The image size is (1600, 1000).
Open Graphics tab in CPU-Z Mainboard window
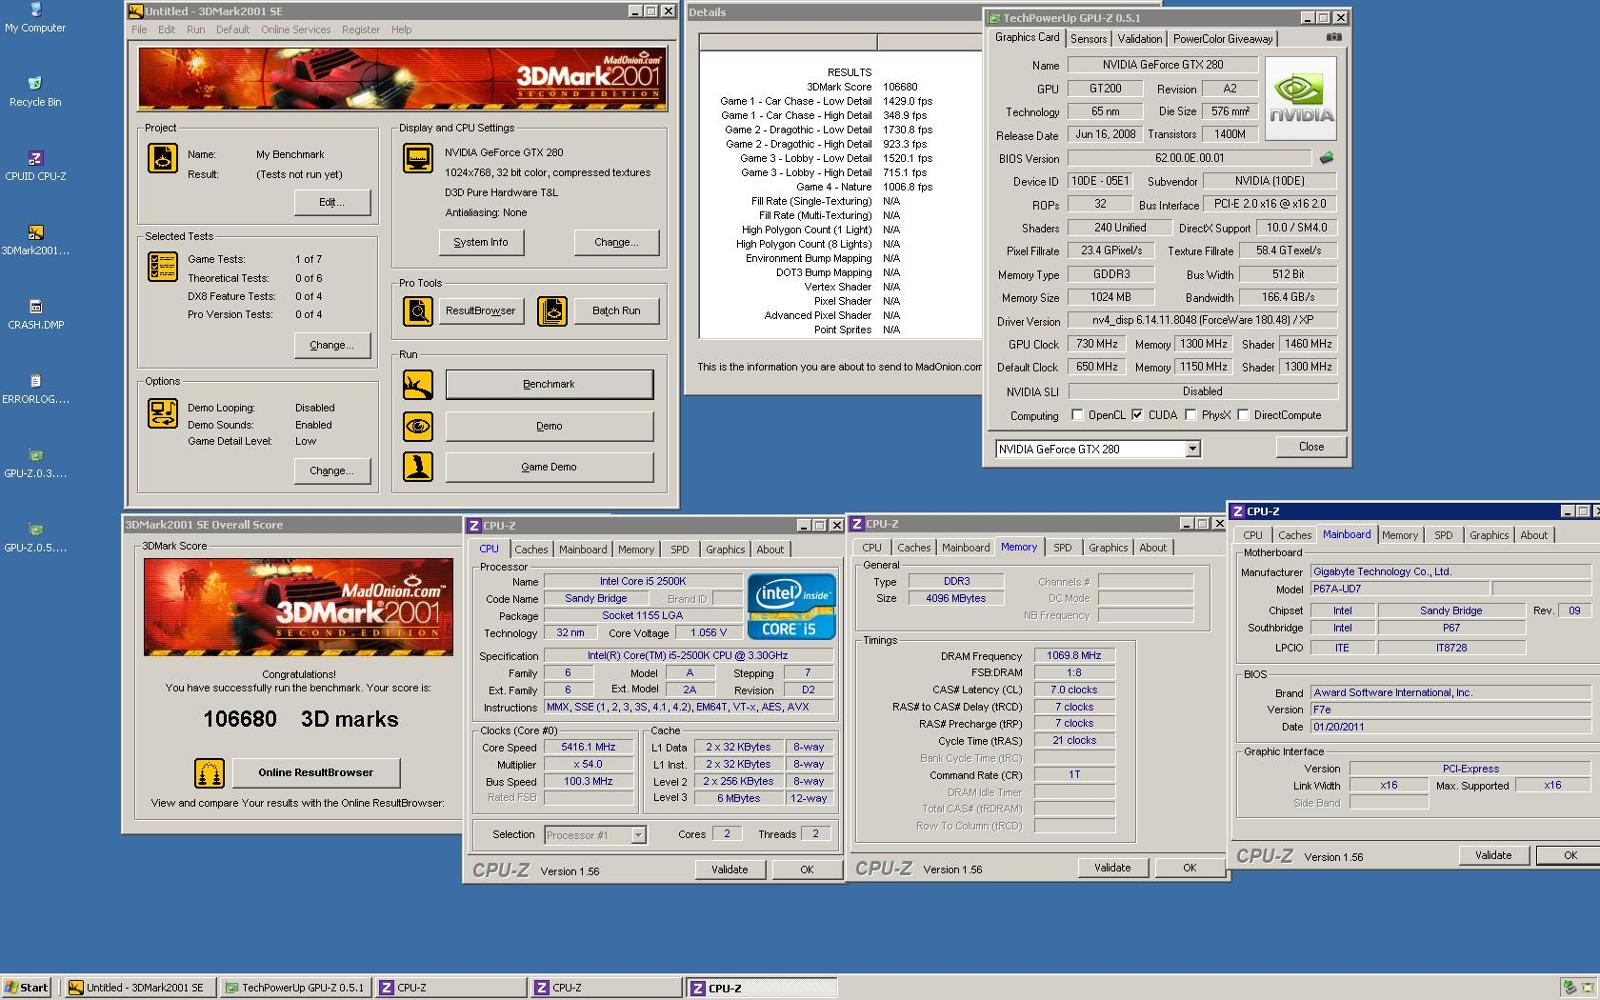point(1489,535)
